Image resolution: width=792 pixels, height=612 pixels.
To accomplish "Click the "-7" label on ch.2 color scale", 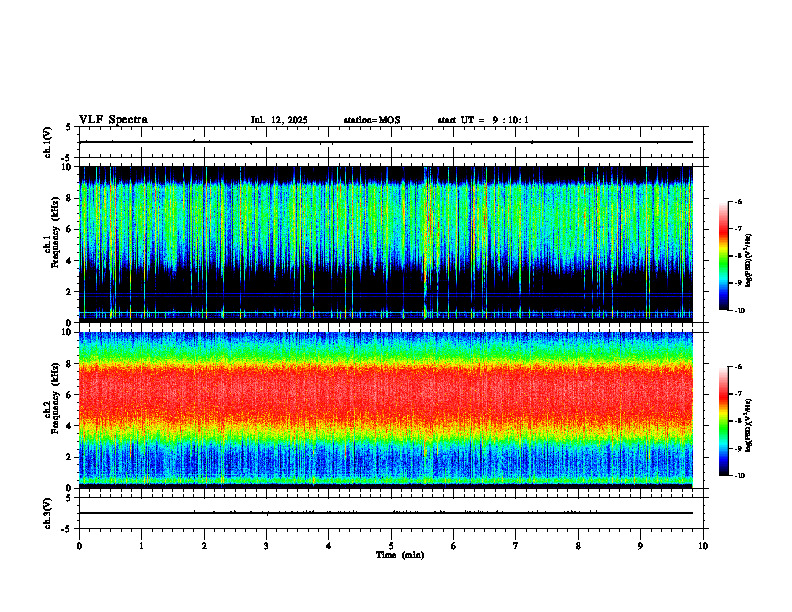I will pos(738,394).
